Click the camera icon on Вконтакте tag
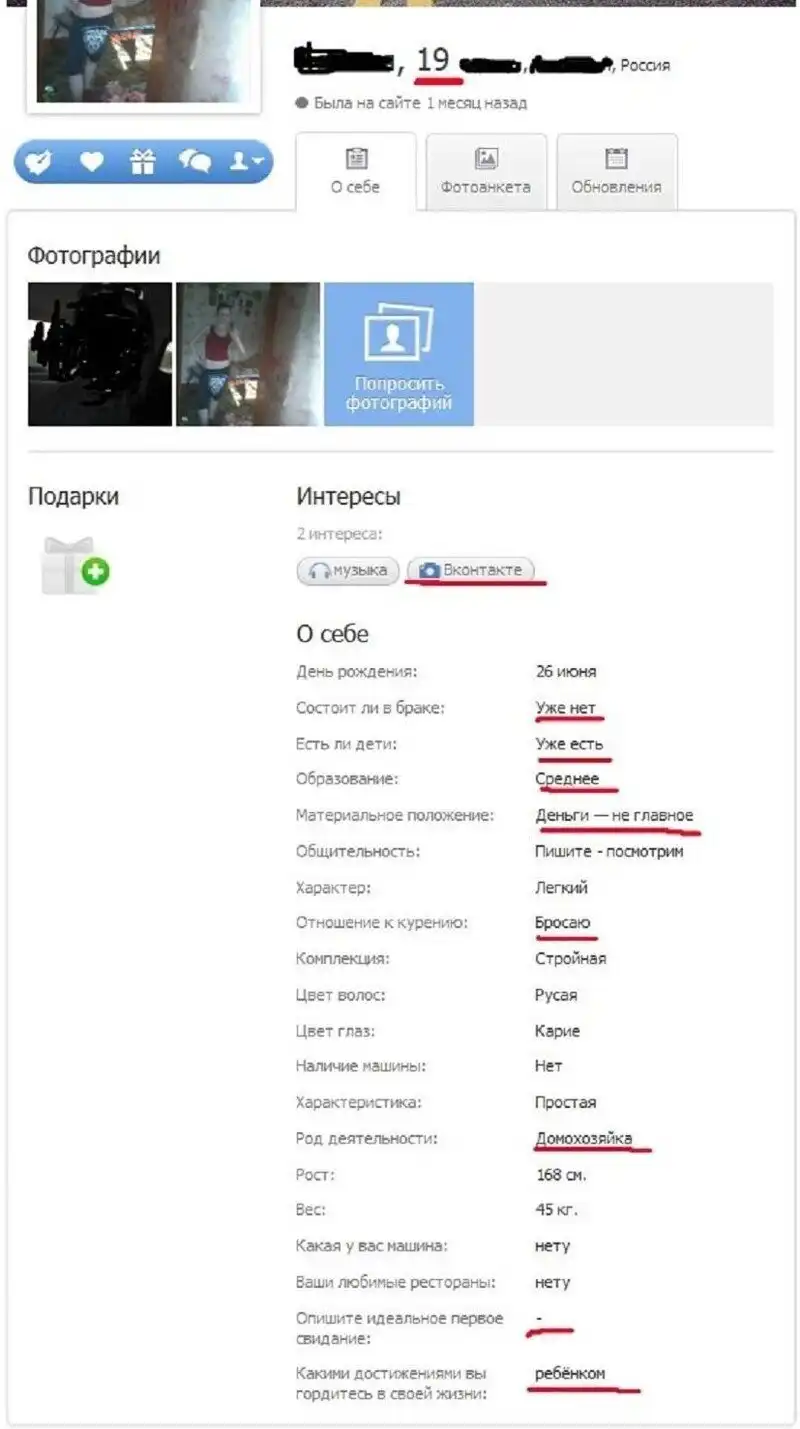Screen dimensions: 800x1429 pyautogui.click(x=429, y=570)
